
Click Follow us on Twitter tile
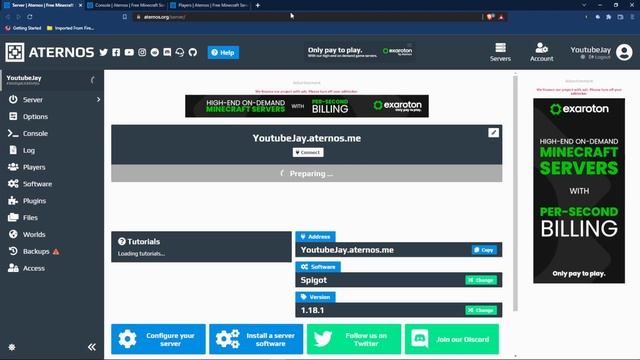(354, 339)
